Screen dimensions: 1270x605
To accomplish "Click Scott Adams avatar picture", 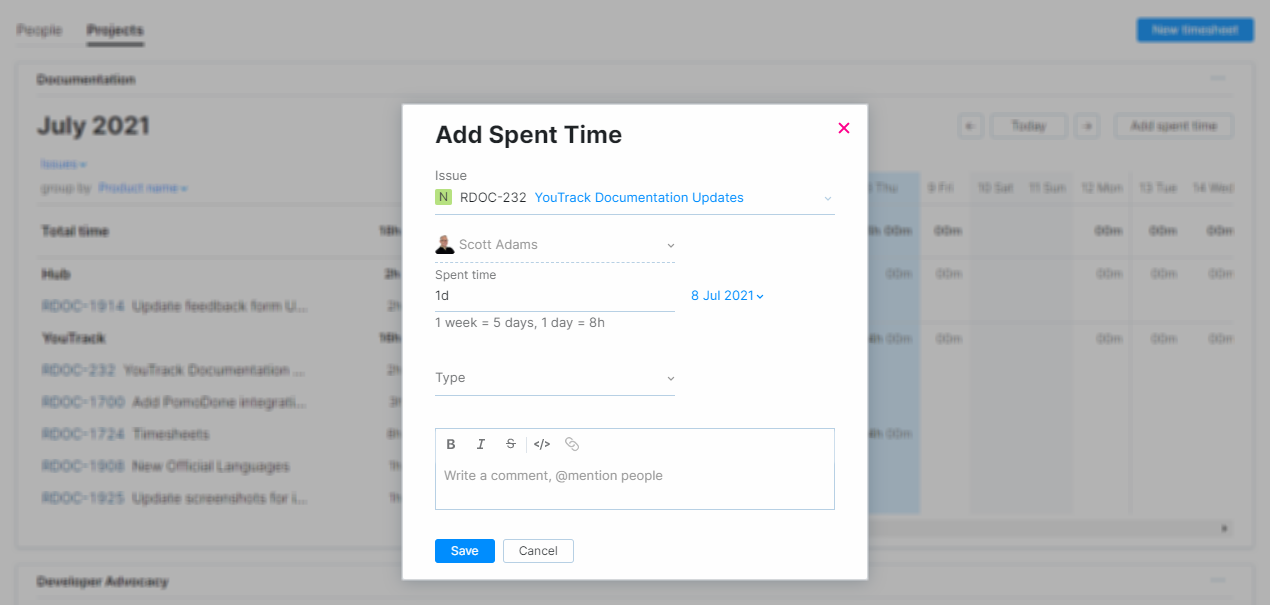I will [x=445, y=245].
